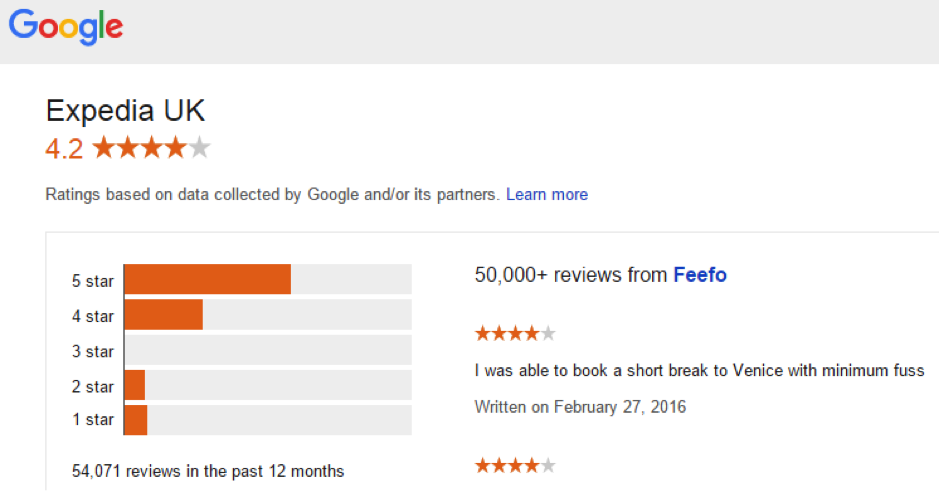
Task: Click the 1 star label
Action: [x=93, y=420]
